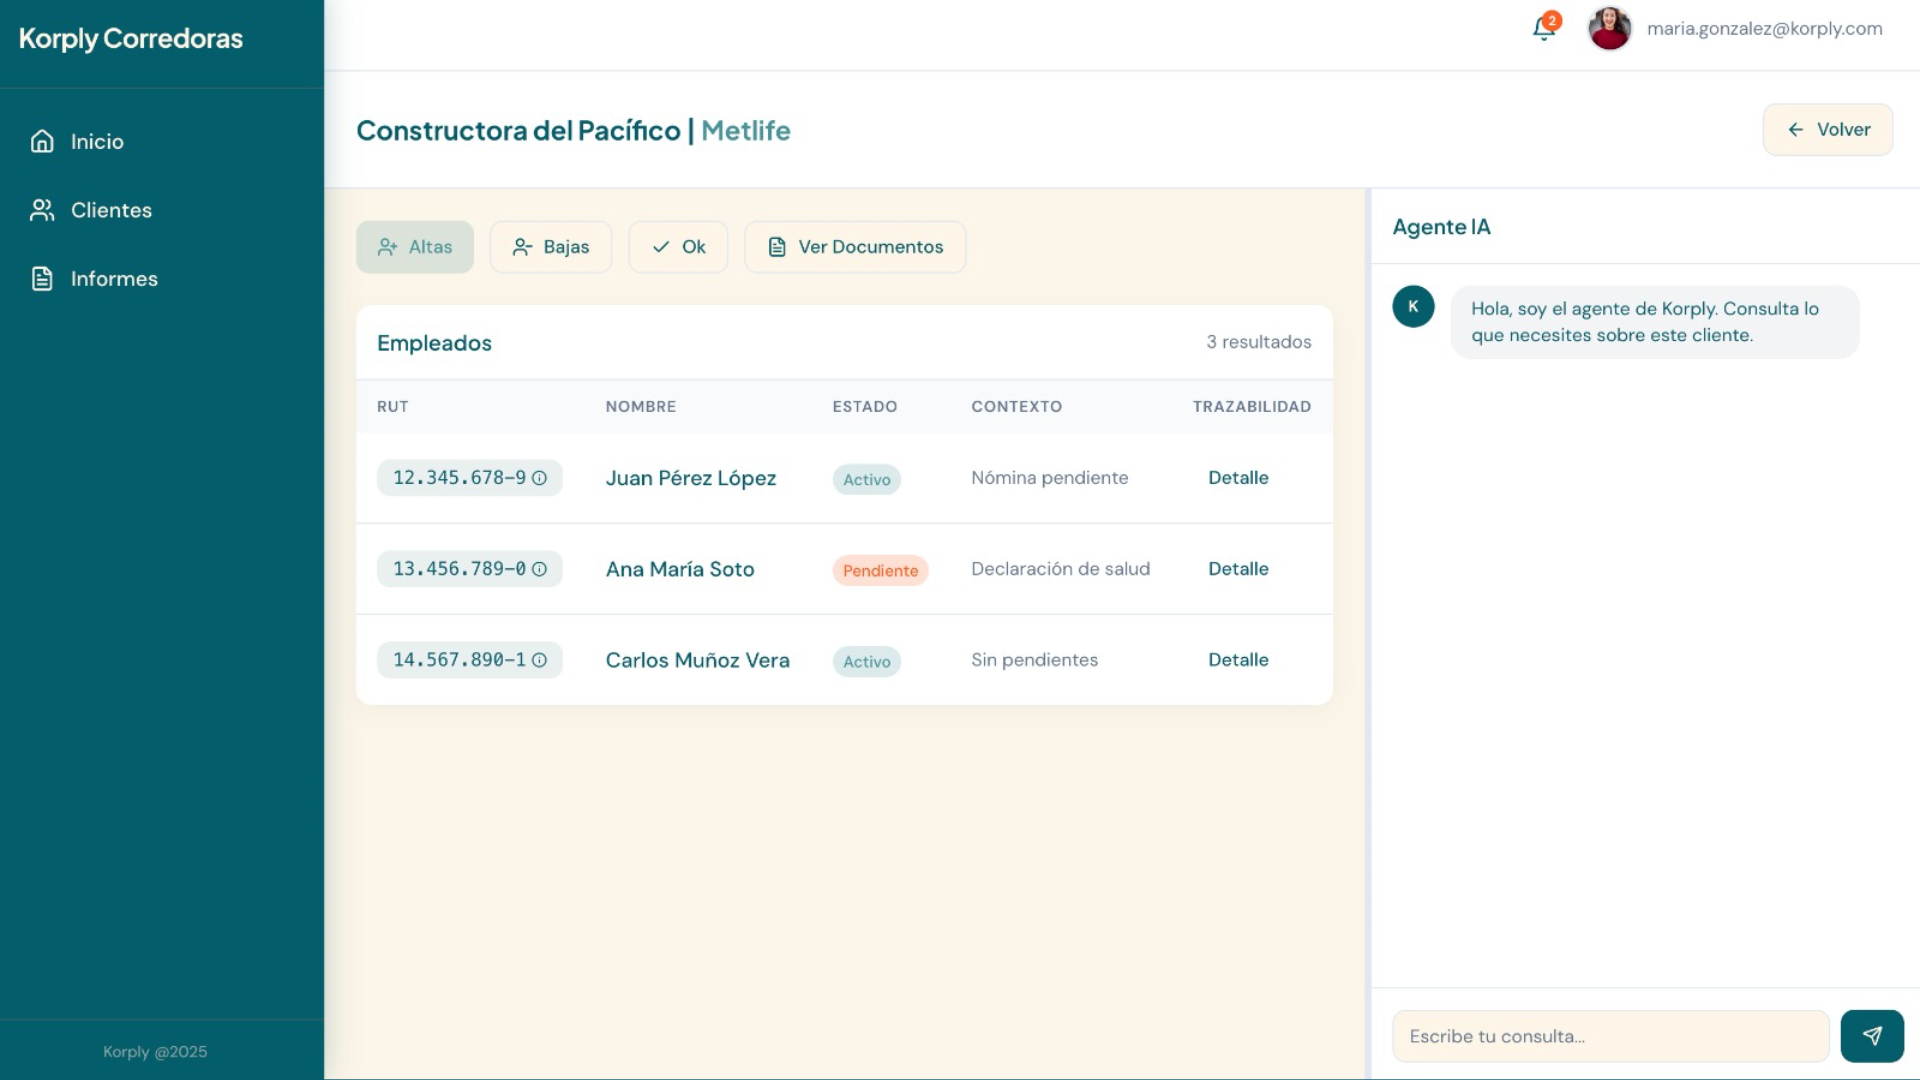Image resolution: width=1920 pixels, height=1080 pixels.
Task: Open Detalle for Juan Pérez López
Action: point(1238,478)
